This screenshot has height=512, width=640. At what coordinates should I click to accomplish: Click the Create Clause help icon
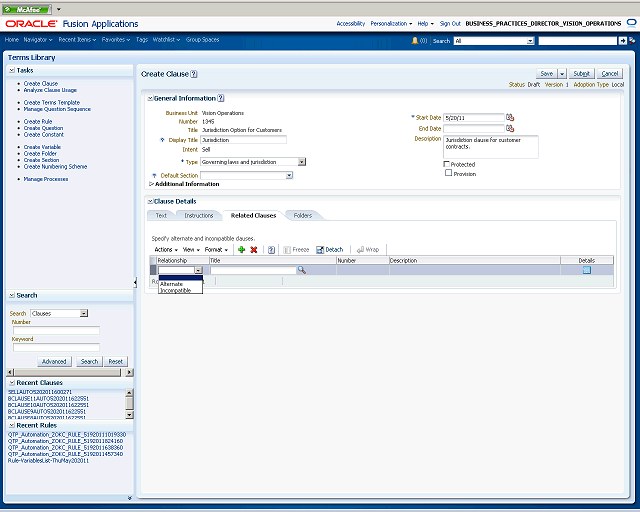click(194, 74)
